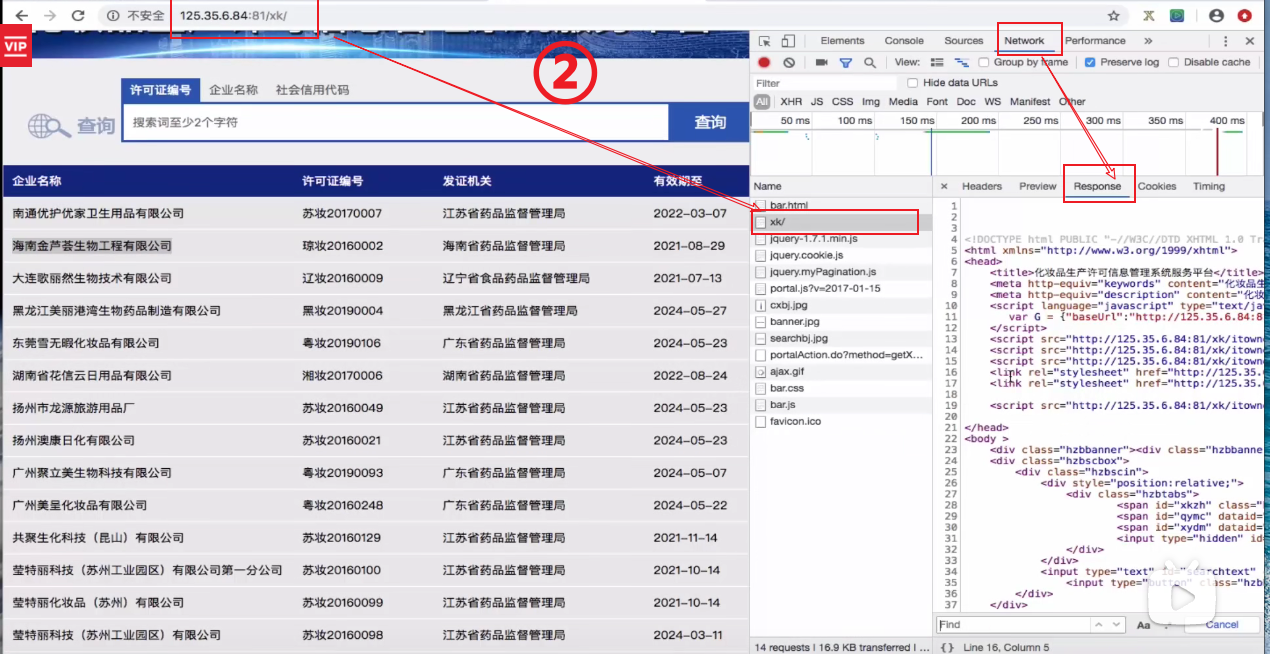This screenshot has height=654, width=1270.
Task: Select the 社会信用代码 search tab
Action: click(313, 90)
